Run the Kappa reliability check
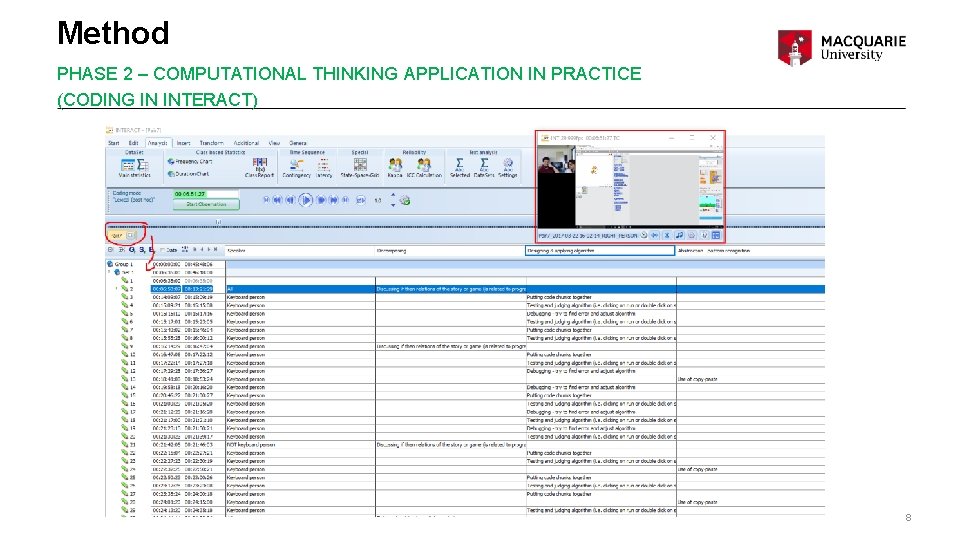The width and height of the screenshot is (960, 540). coord(395,168)
